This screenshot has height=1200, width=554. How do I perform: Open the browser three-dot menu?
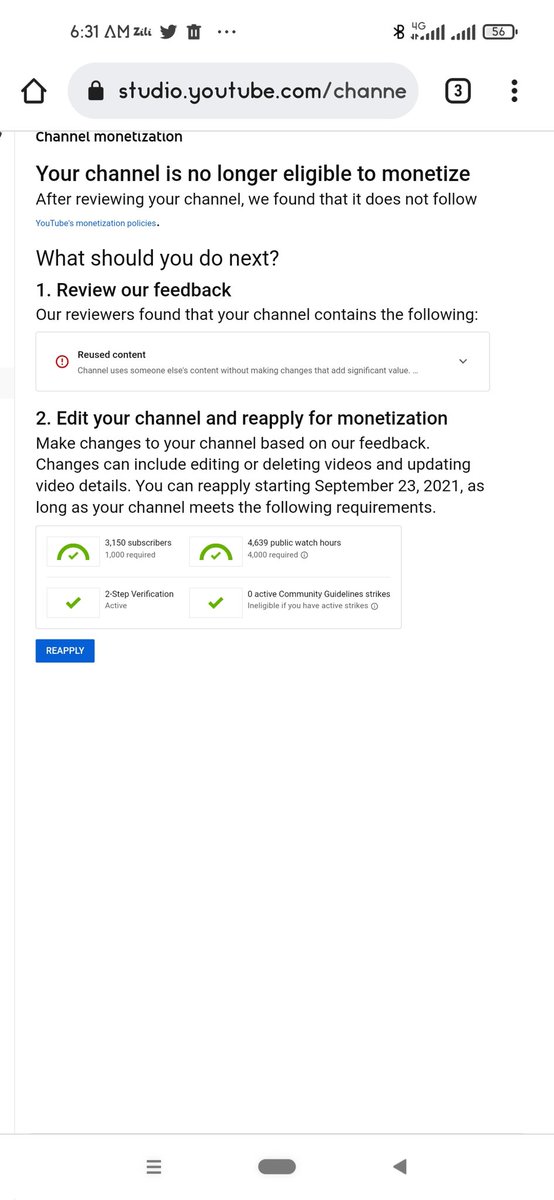[514, 91]
